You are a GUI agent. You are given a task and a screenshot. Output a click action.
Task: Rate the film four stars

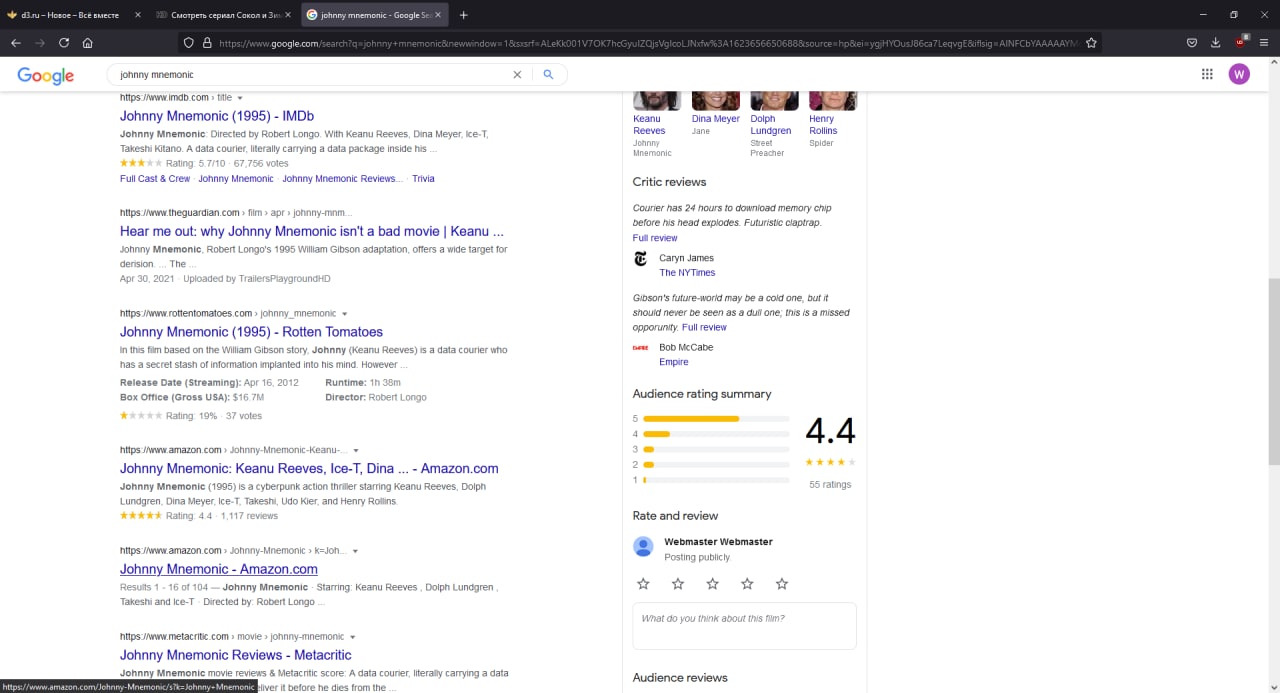(747, 583)
